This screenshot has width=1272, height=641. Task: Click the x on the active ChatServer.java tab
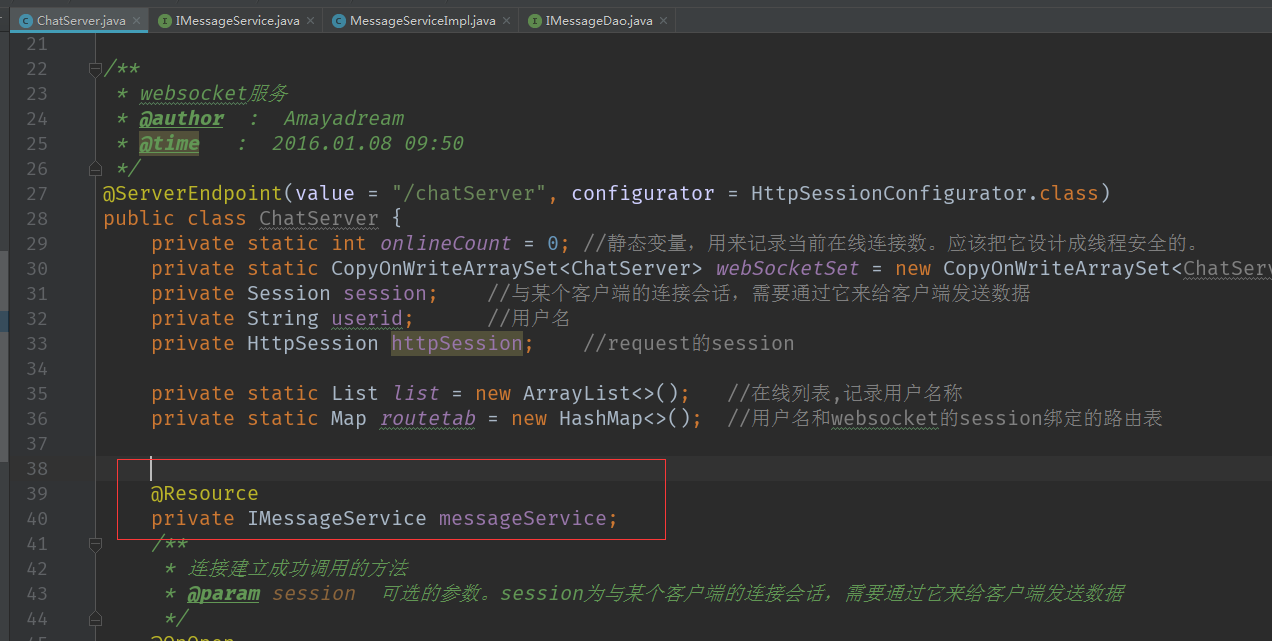tap(137, 18)
